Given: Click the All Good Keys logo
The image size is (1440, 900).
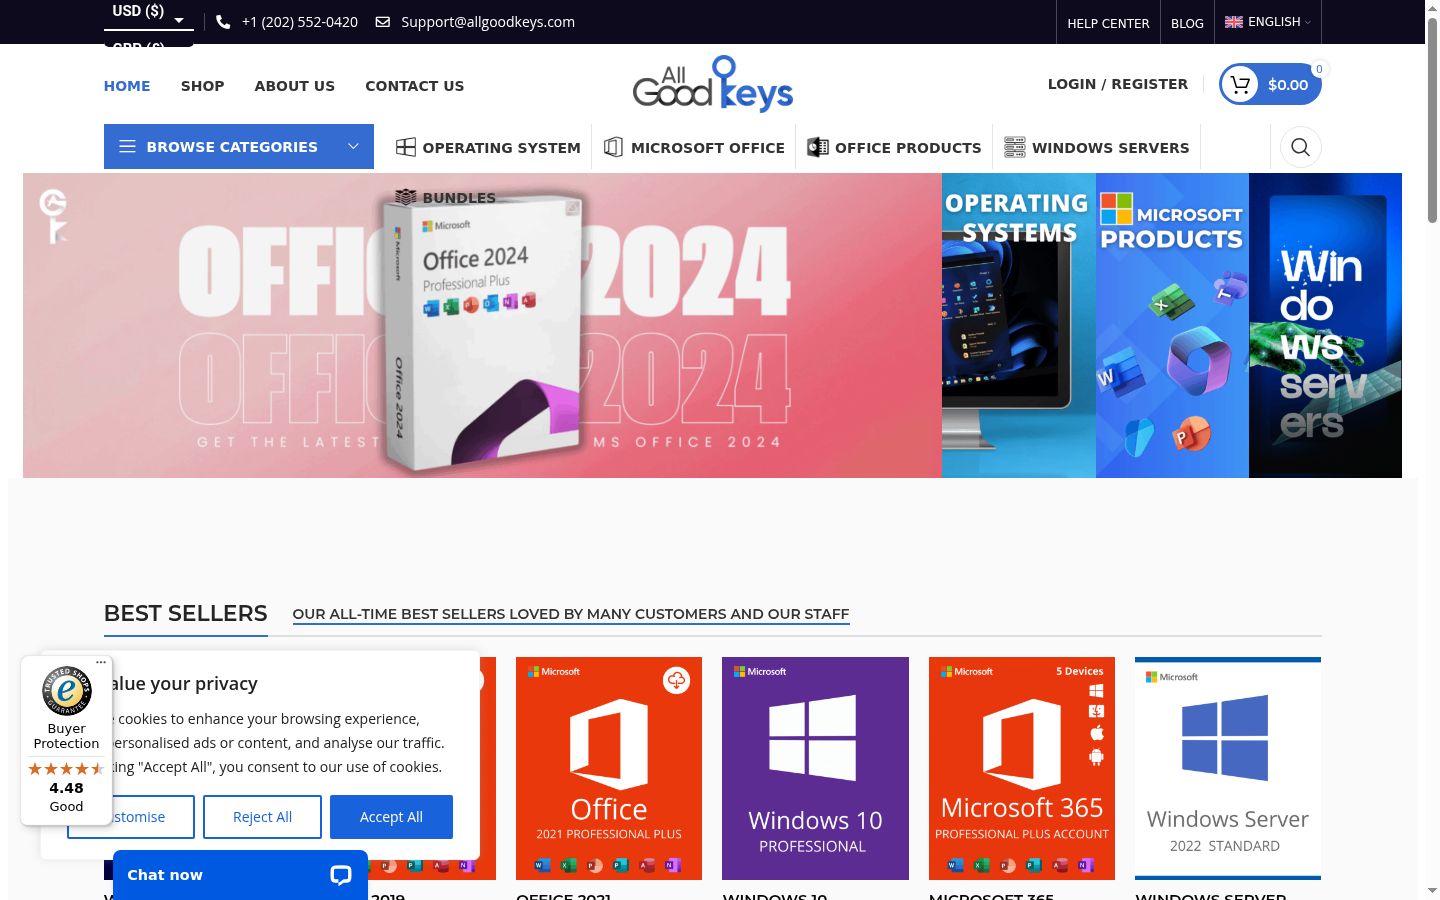Looking at the screenshot, I should click(713, 84).
